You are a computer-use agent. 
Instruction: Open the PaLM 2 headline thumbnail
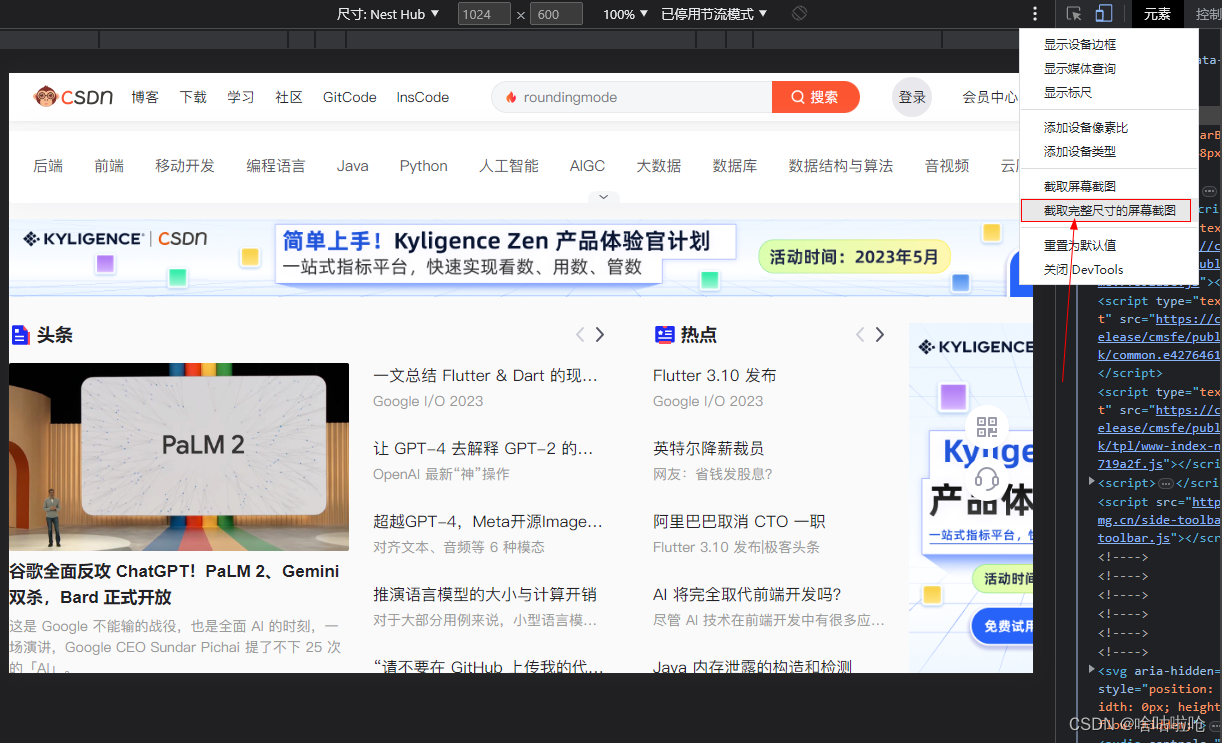click(179, 457)
